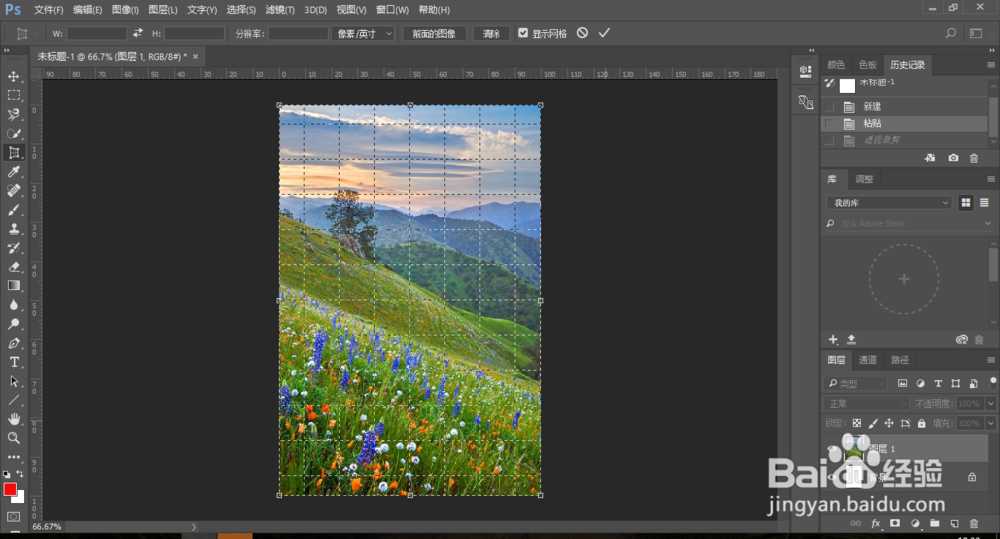Swap foreground and background colors
1000x539 pixels.
[20, 473]
